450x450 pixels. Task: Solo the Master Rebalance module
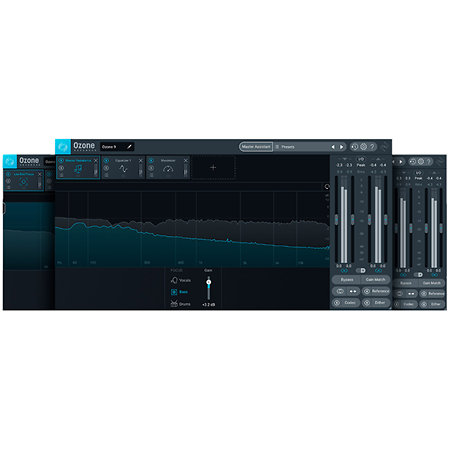tap(61, 168)
